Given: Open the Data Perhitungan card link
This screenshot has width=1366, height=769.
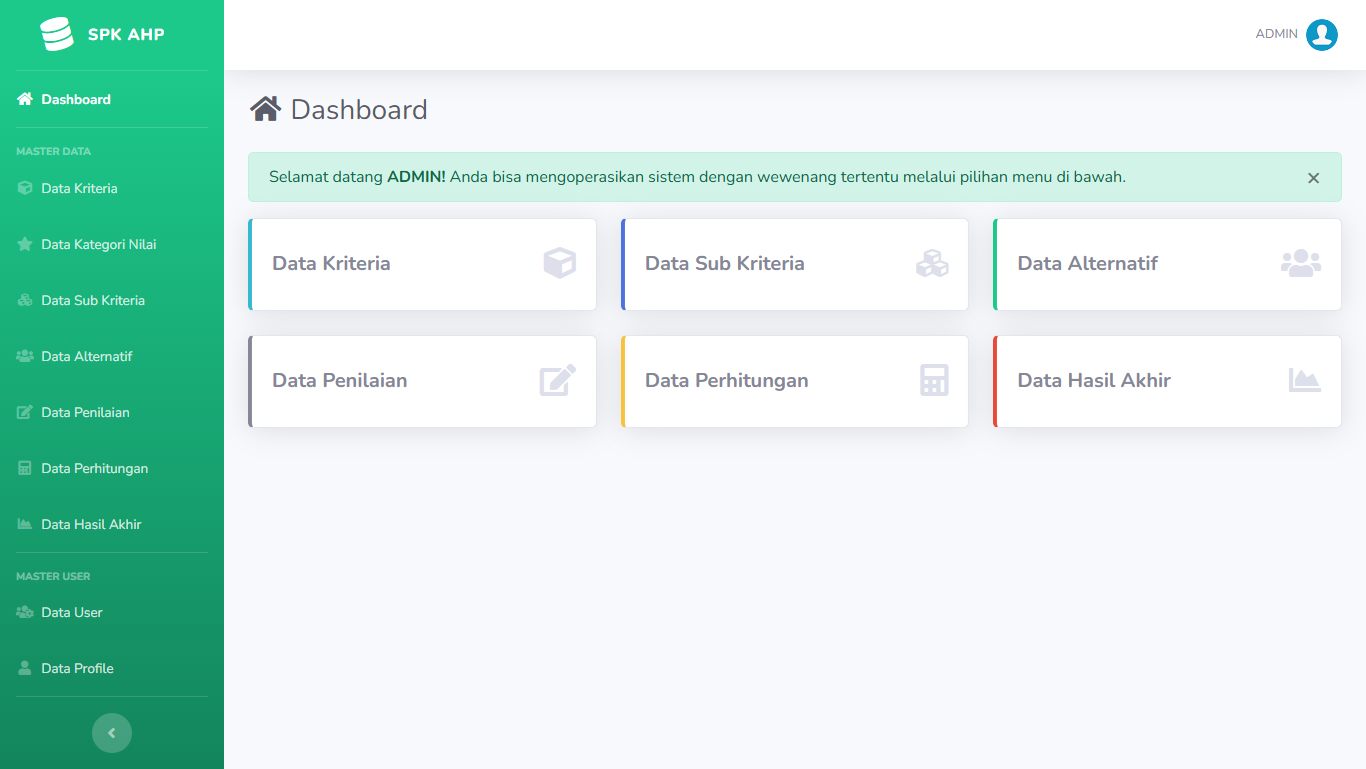Looking at the screenshot, I should 727,380.
